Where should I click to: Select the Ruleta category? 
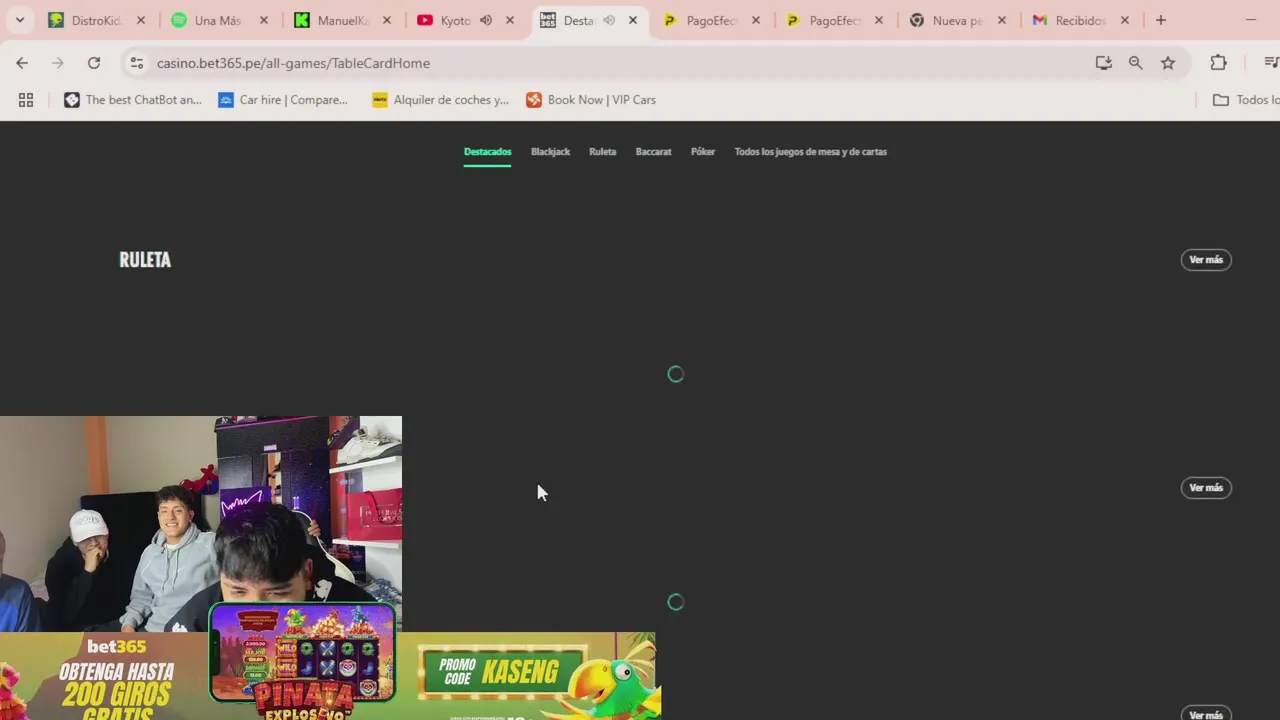pos(602,152)
